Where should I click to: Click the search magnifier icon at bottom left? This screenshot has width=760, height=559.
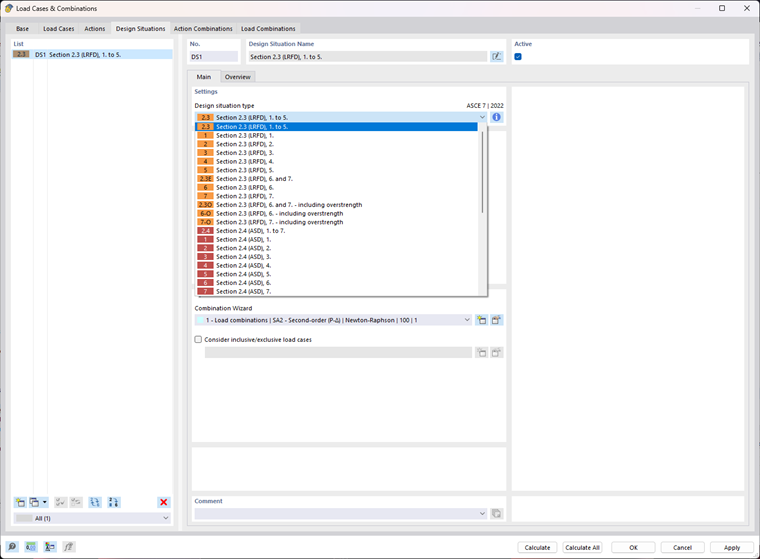point(12,547)
